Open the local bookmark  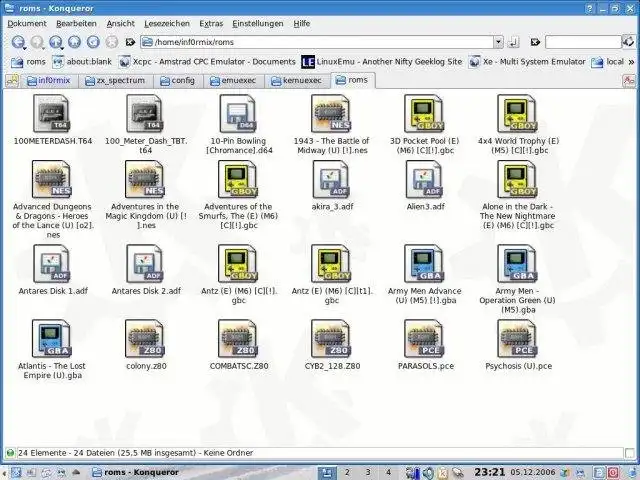point(607,62)
